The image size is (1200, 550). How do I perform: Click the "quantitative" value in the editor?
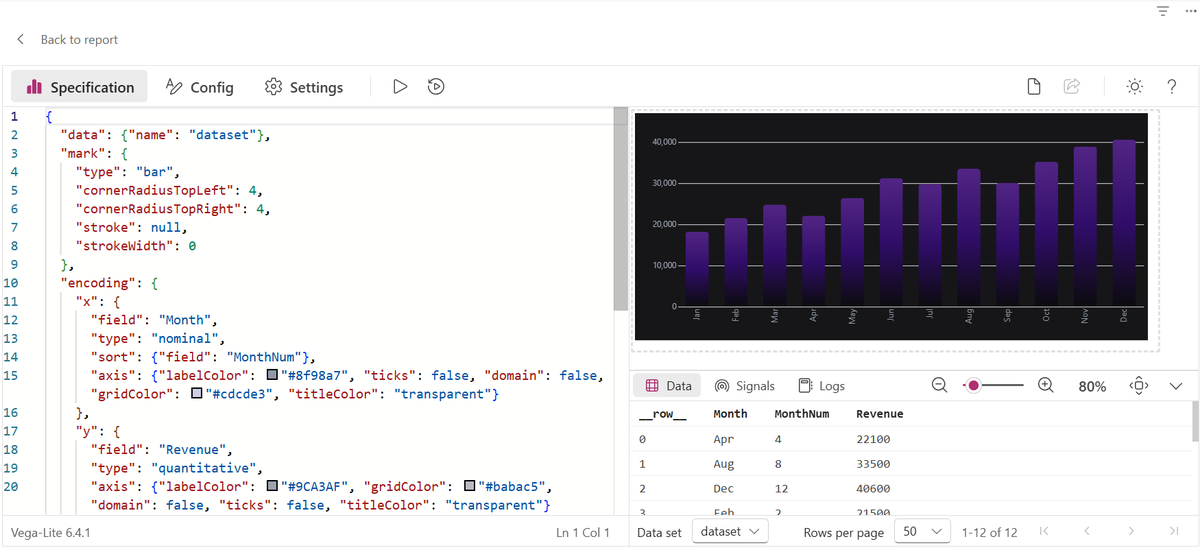[203, 468]
